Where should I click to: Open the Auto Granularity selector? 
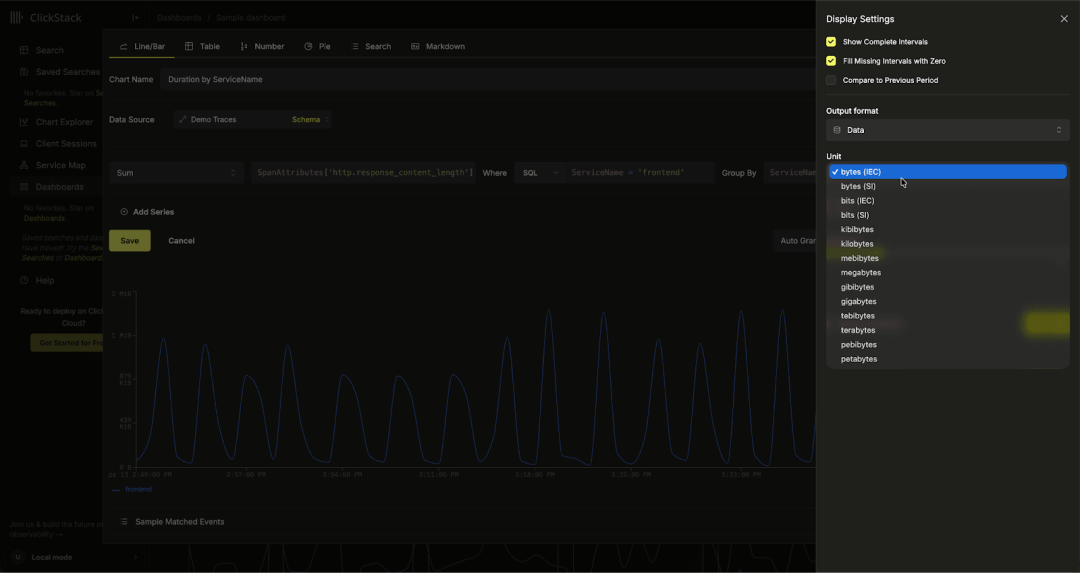[795, 241]
